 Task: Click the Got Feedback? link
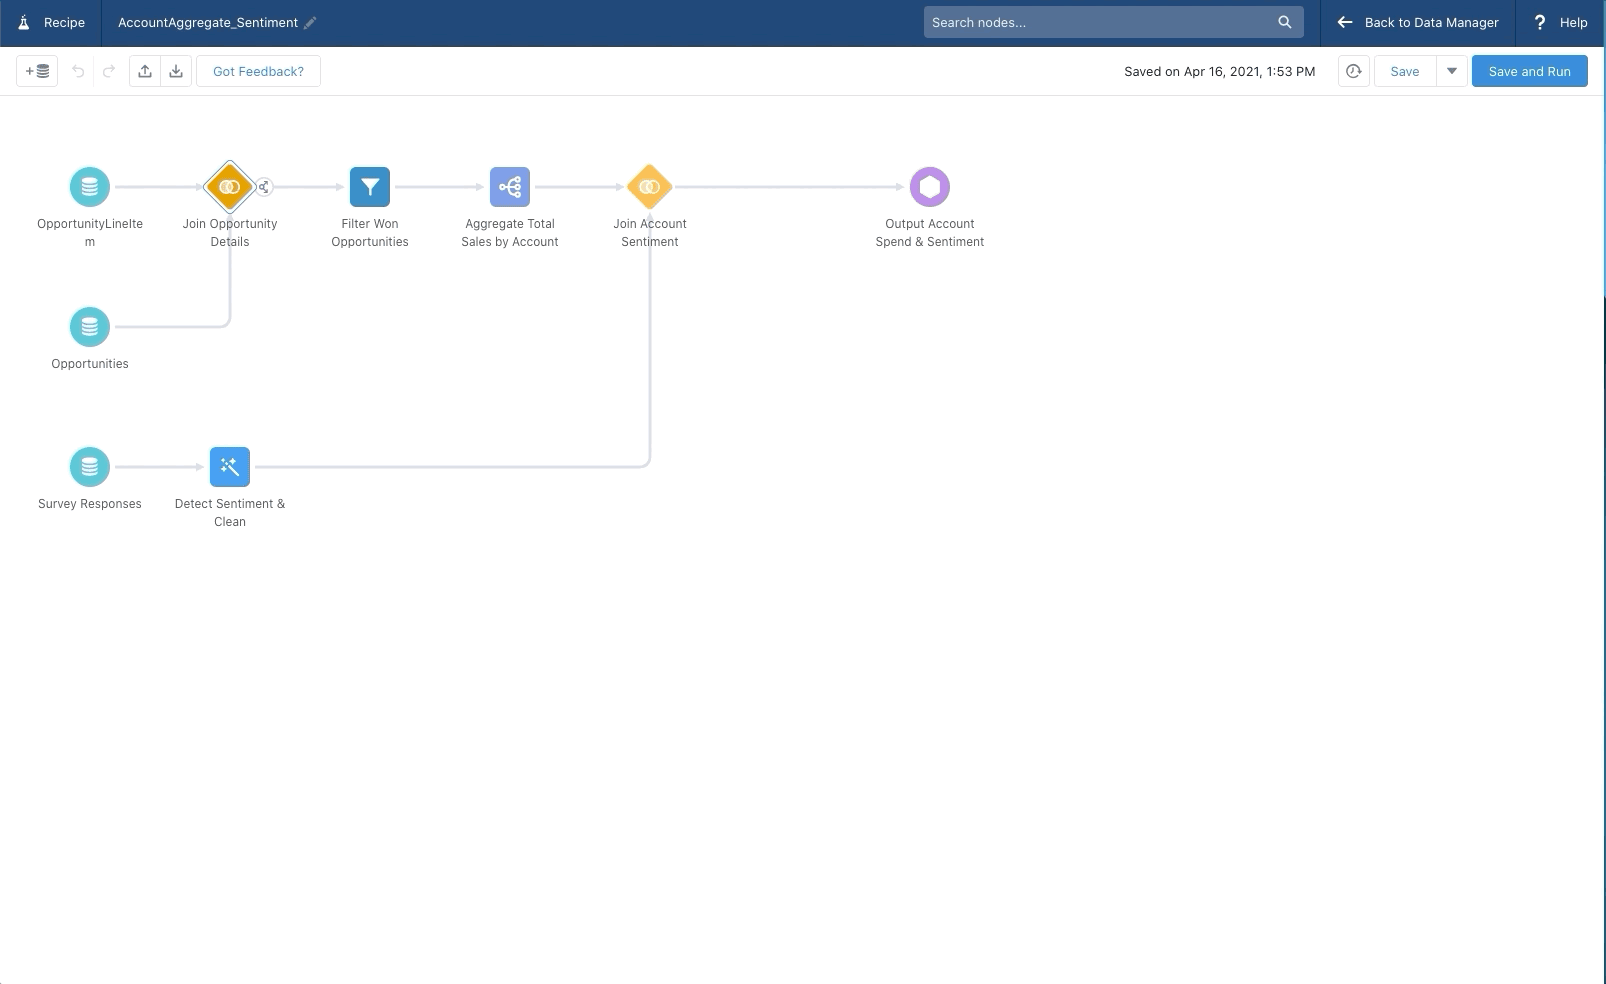point(258,71)
